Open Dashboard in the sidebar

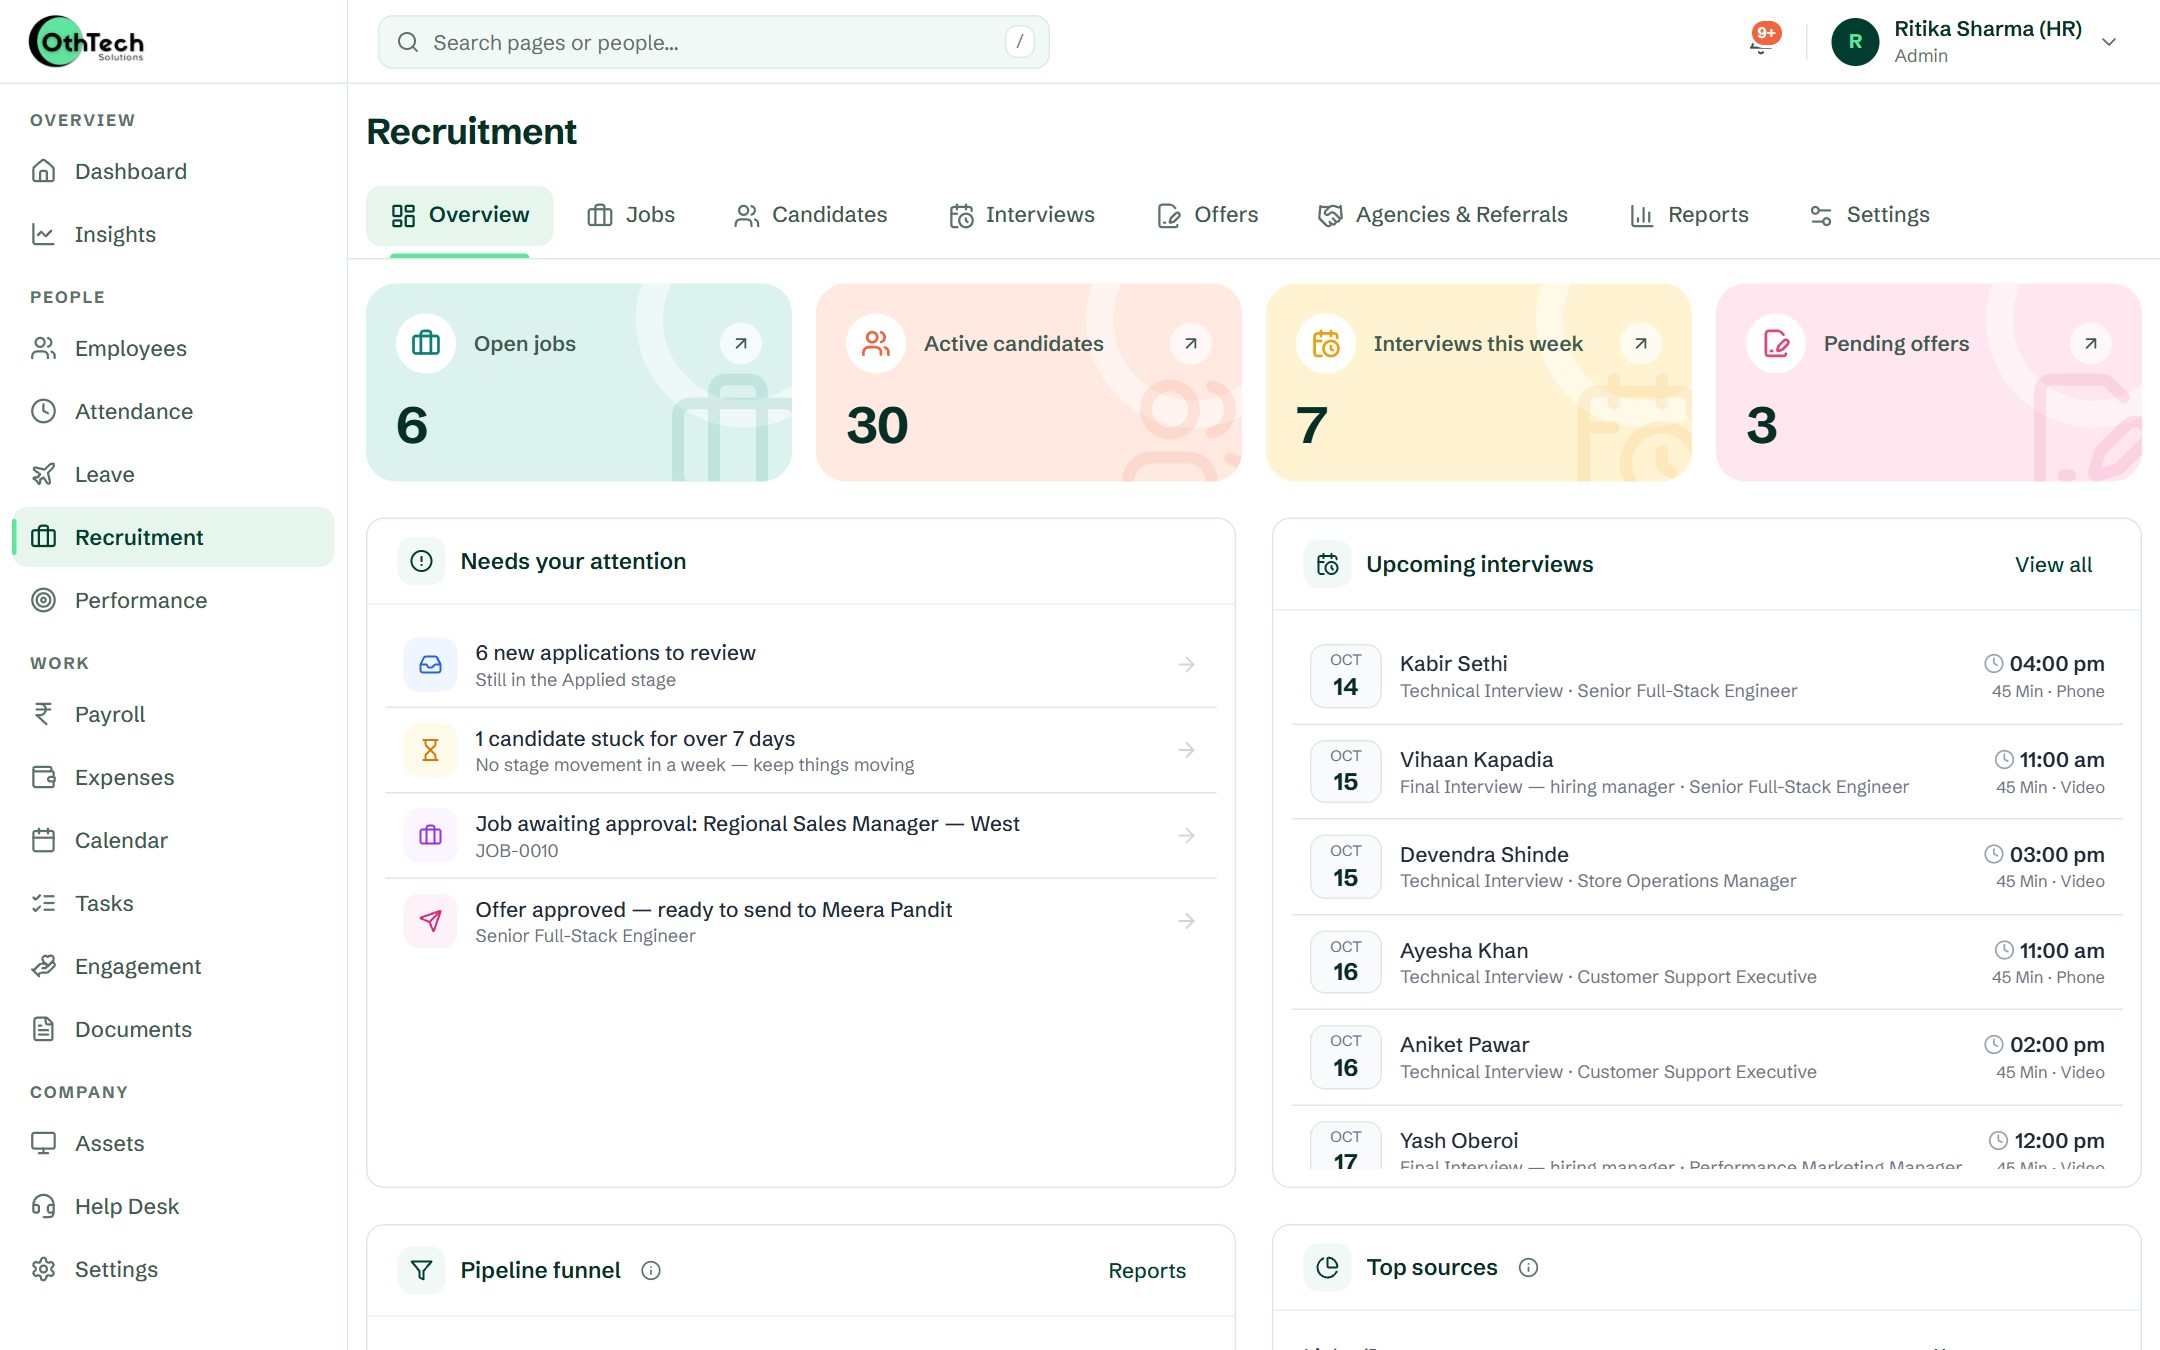pos(173,171)
